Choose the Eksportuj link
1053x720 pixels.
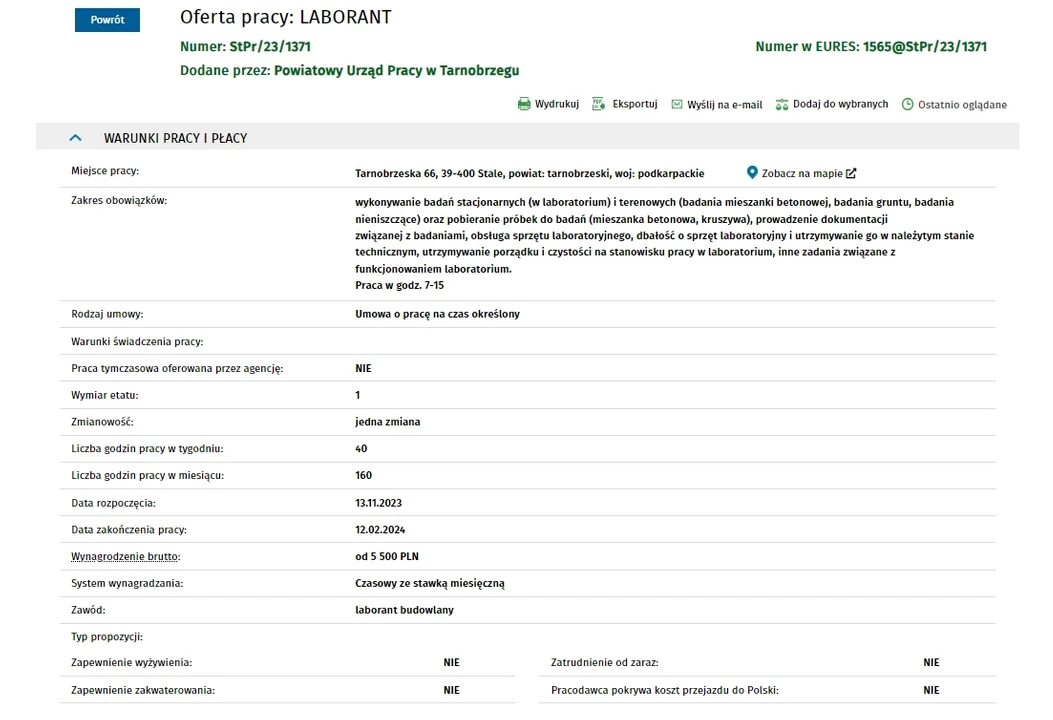pos(635,104)
